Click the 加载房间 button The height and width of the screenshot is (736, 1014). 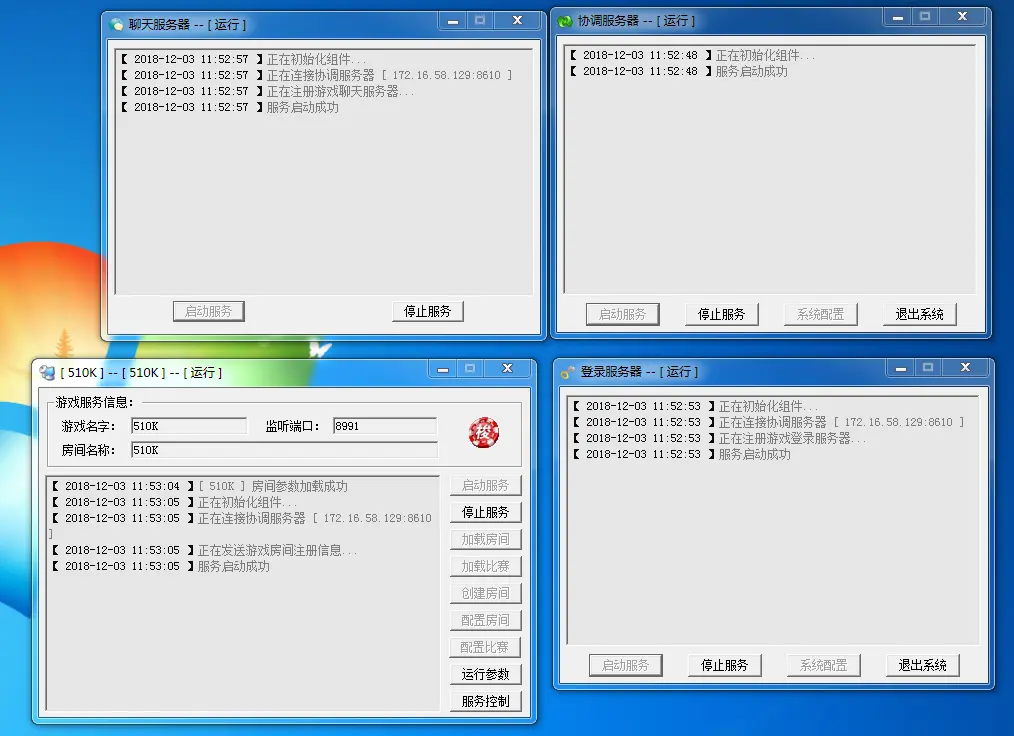click(486, 539)
